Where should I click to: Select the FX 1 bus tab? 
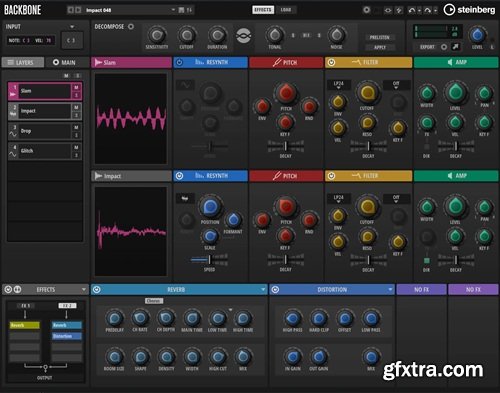point(25,305)
